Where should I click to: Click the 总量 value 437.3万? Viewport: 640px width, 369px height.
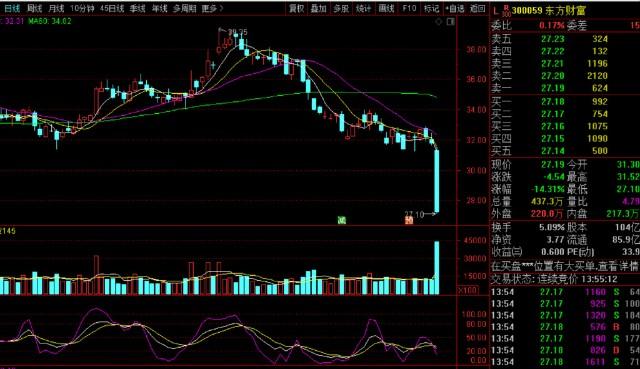(x=548, y=201)
